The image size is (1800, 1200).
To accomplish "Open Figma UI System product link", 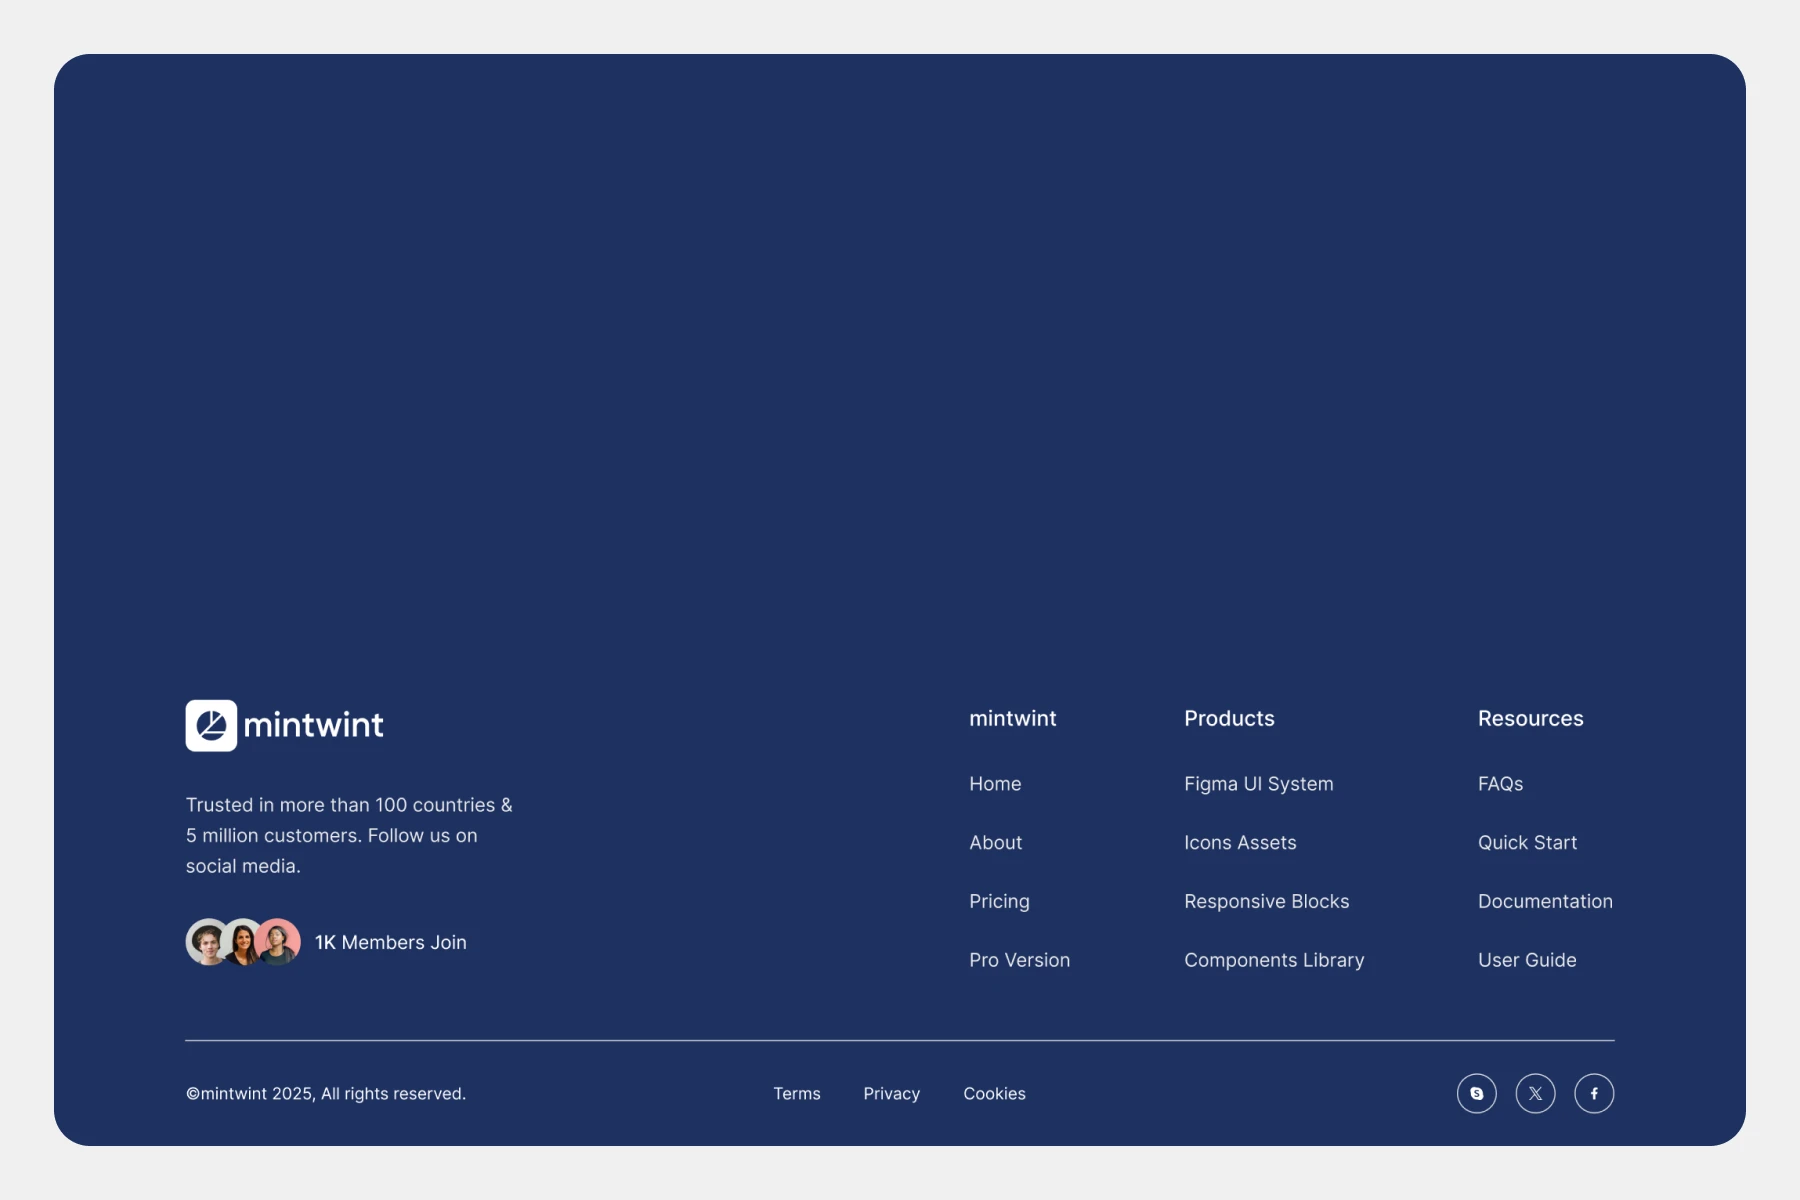I will click(x=1258, y=784).
